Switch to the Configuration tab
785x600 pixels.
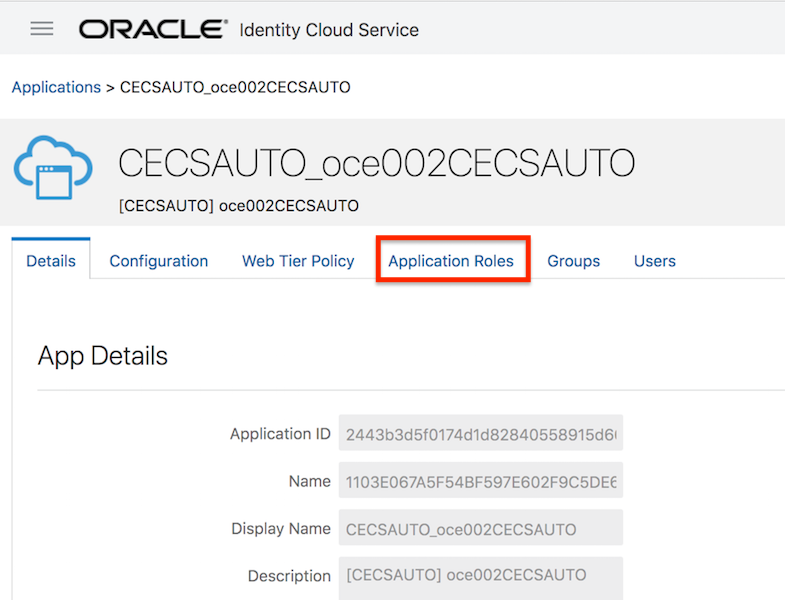159,261
